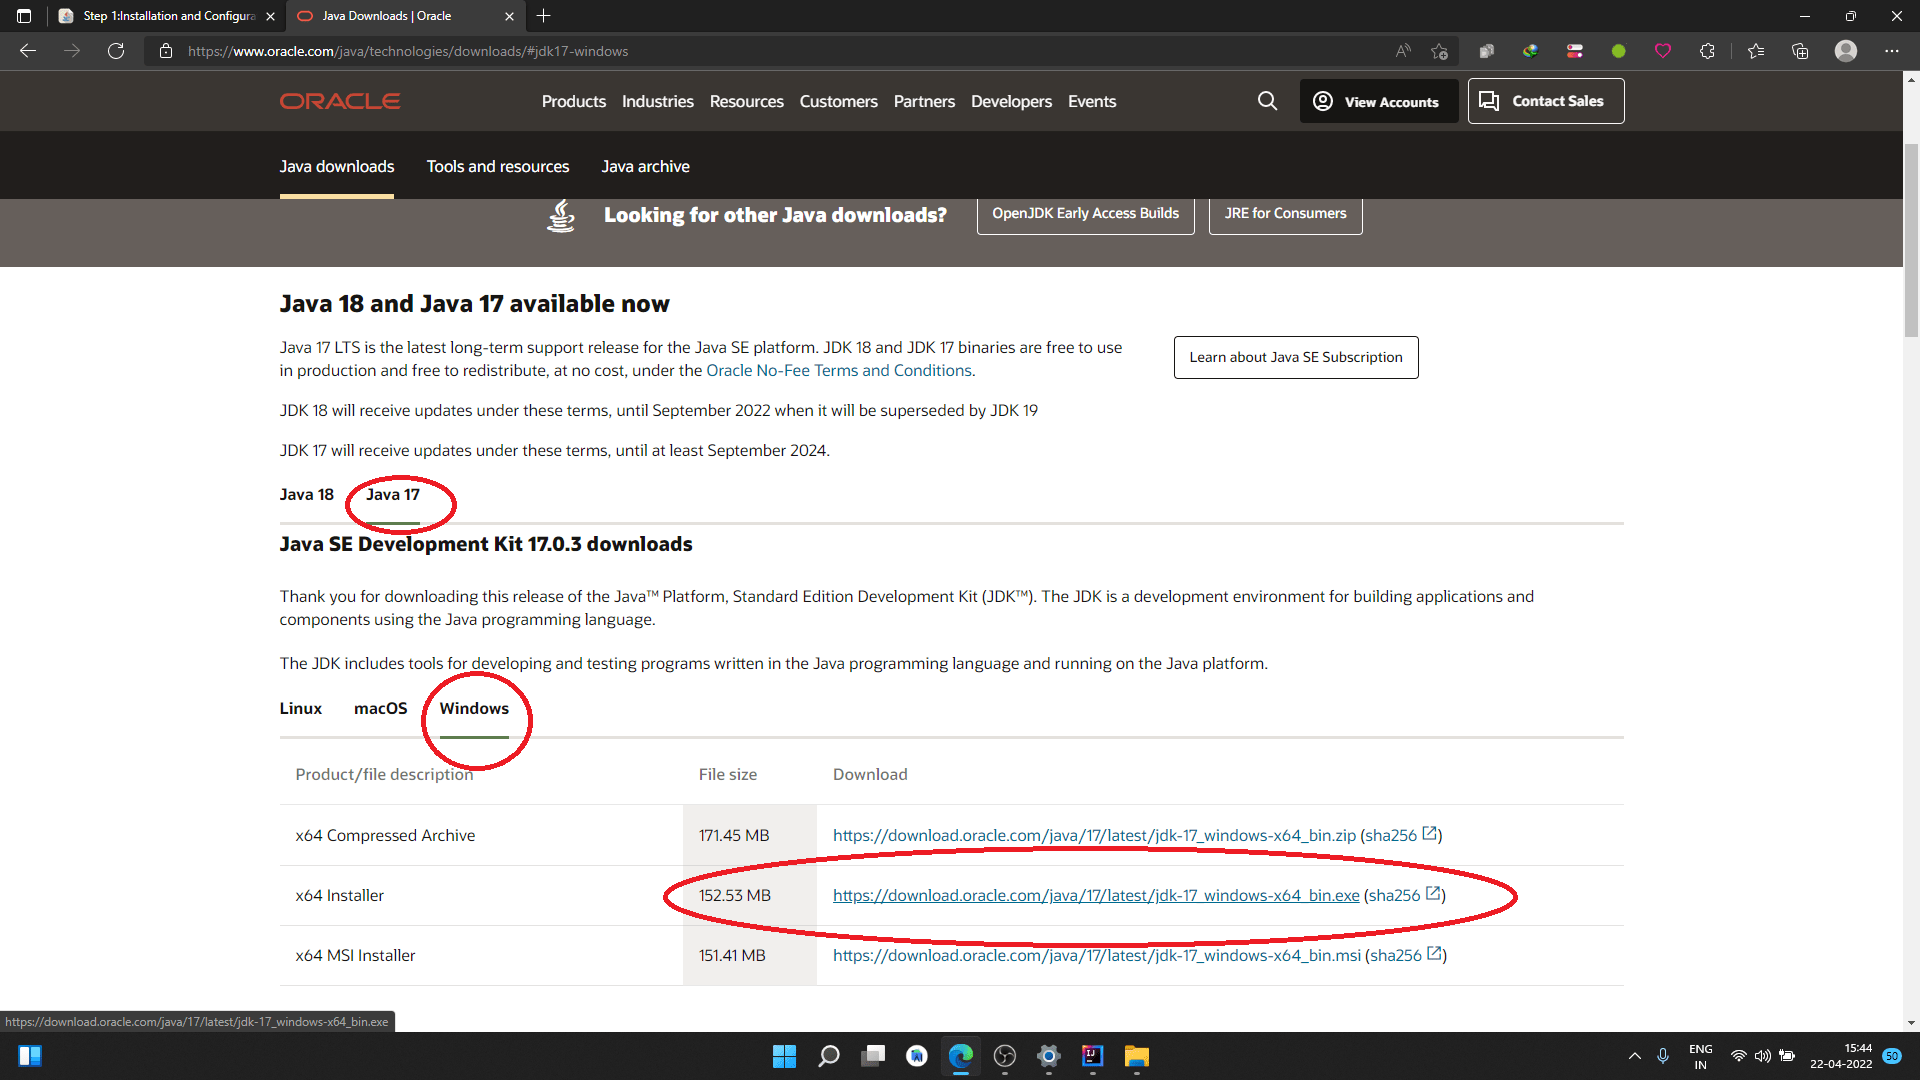The height and width of the screenshot is (1080, 1920).
Task: Close the Step 1 Installation tab
Action: 270,16
